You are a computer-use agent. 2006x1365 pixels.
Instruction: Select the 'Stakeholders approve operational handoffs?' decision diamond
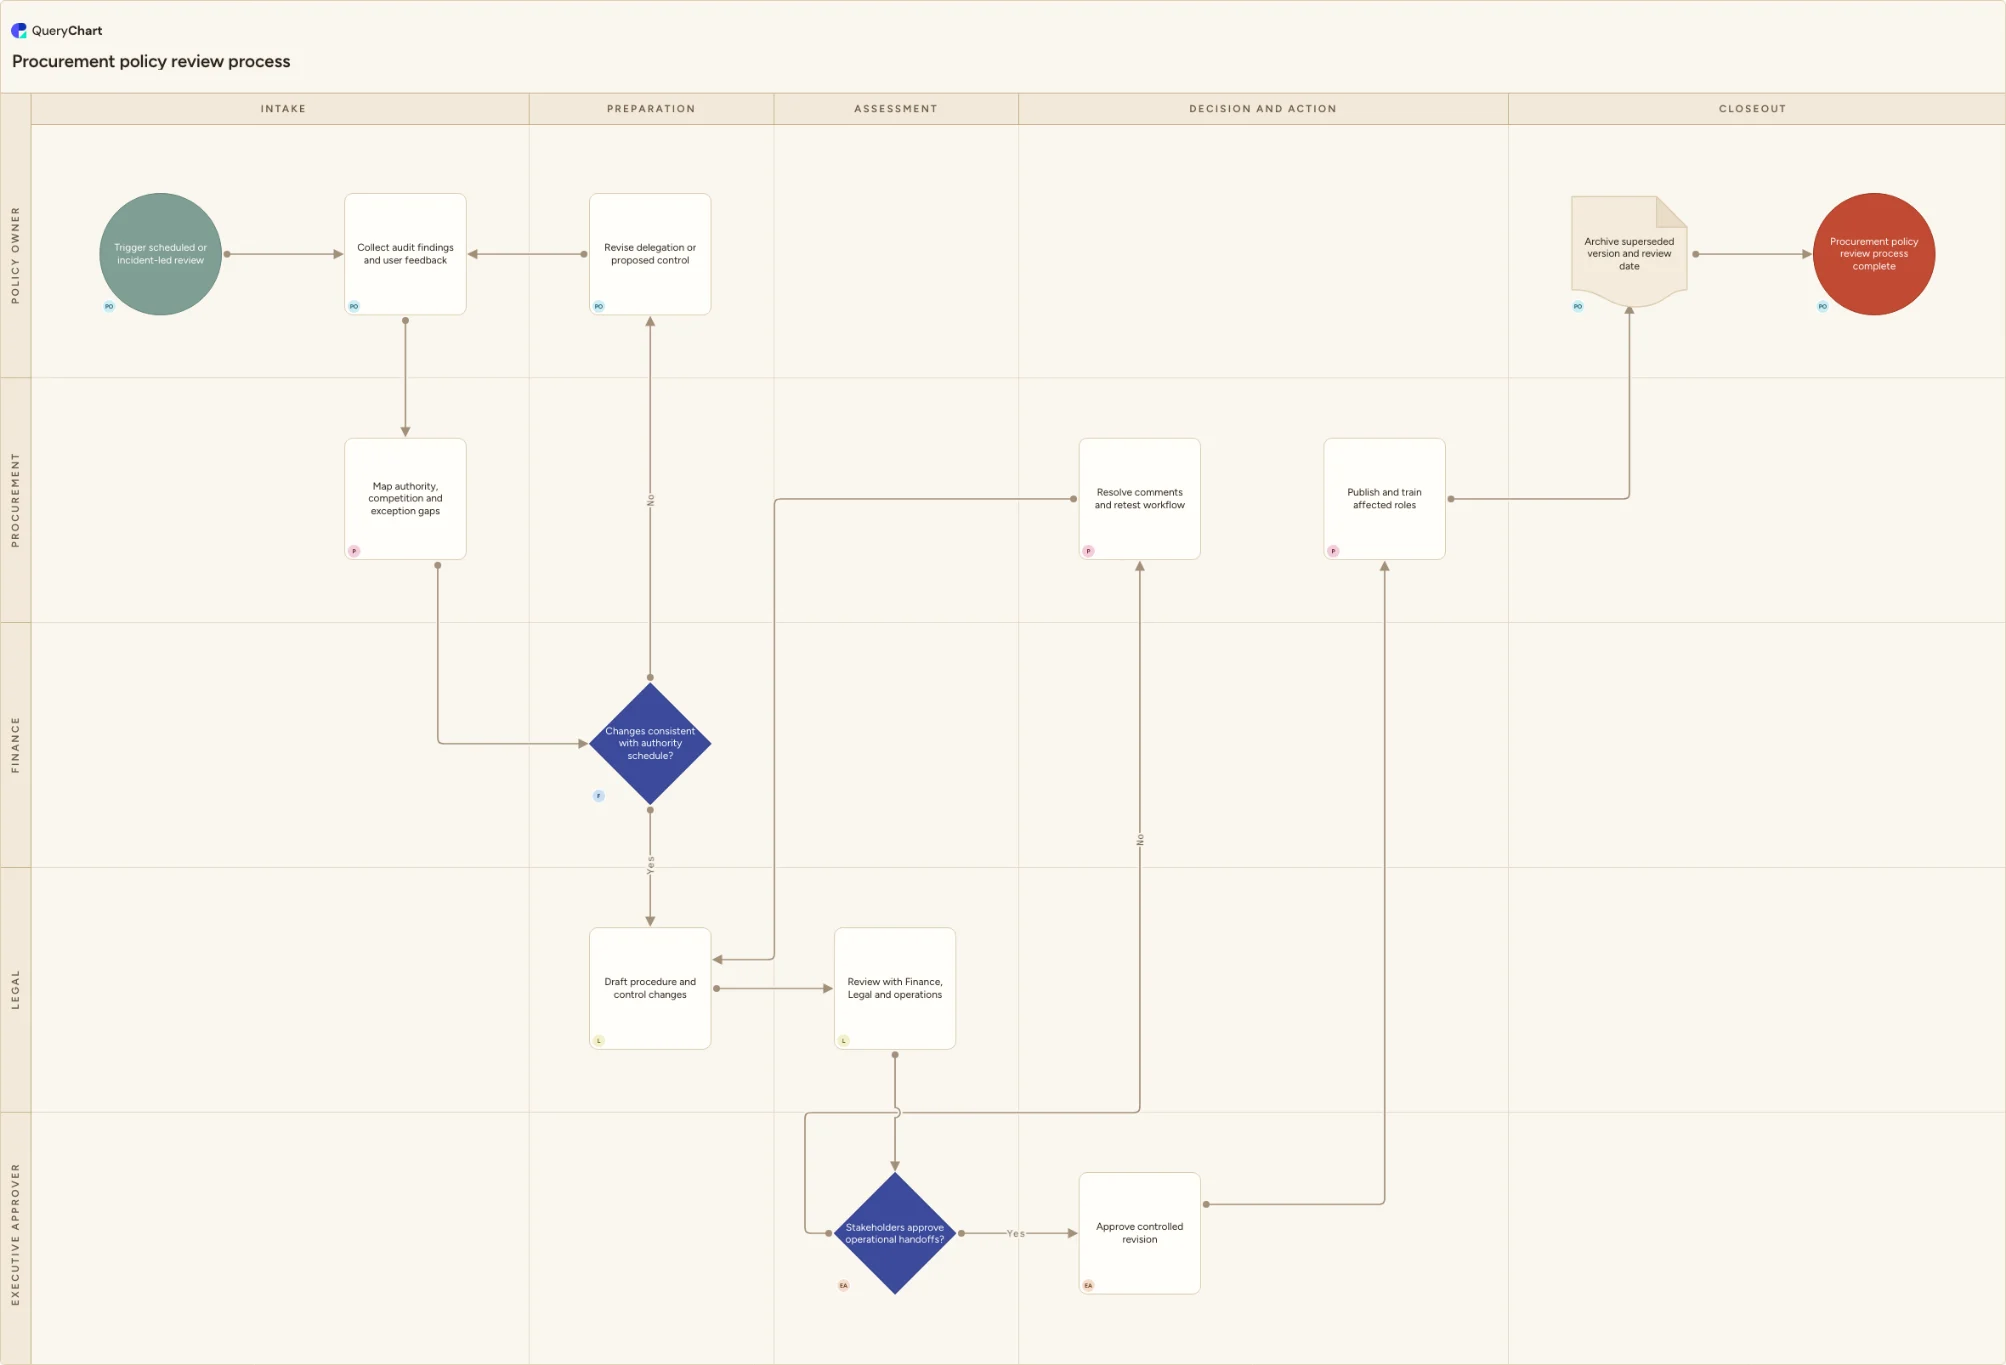pyautogui.click(x=895, y=1233)
